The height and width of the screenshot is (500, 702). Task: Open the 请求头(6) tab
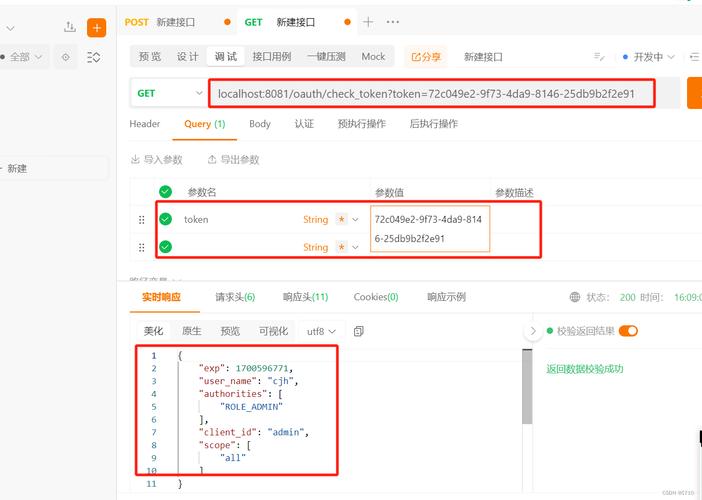(235, 297)
